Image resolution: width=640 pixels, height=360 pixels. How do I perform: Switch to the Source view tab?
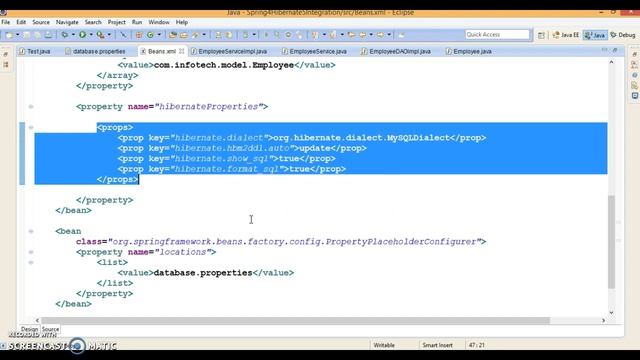[x=51, y=329]
